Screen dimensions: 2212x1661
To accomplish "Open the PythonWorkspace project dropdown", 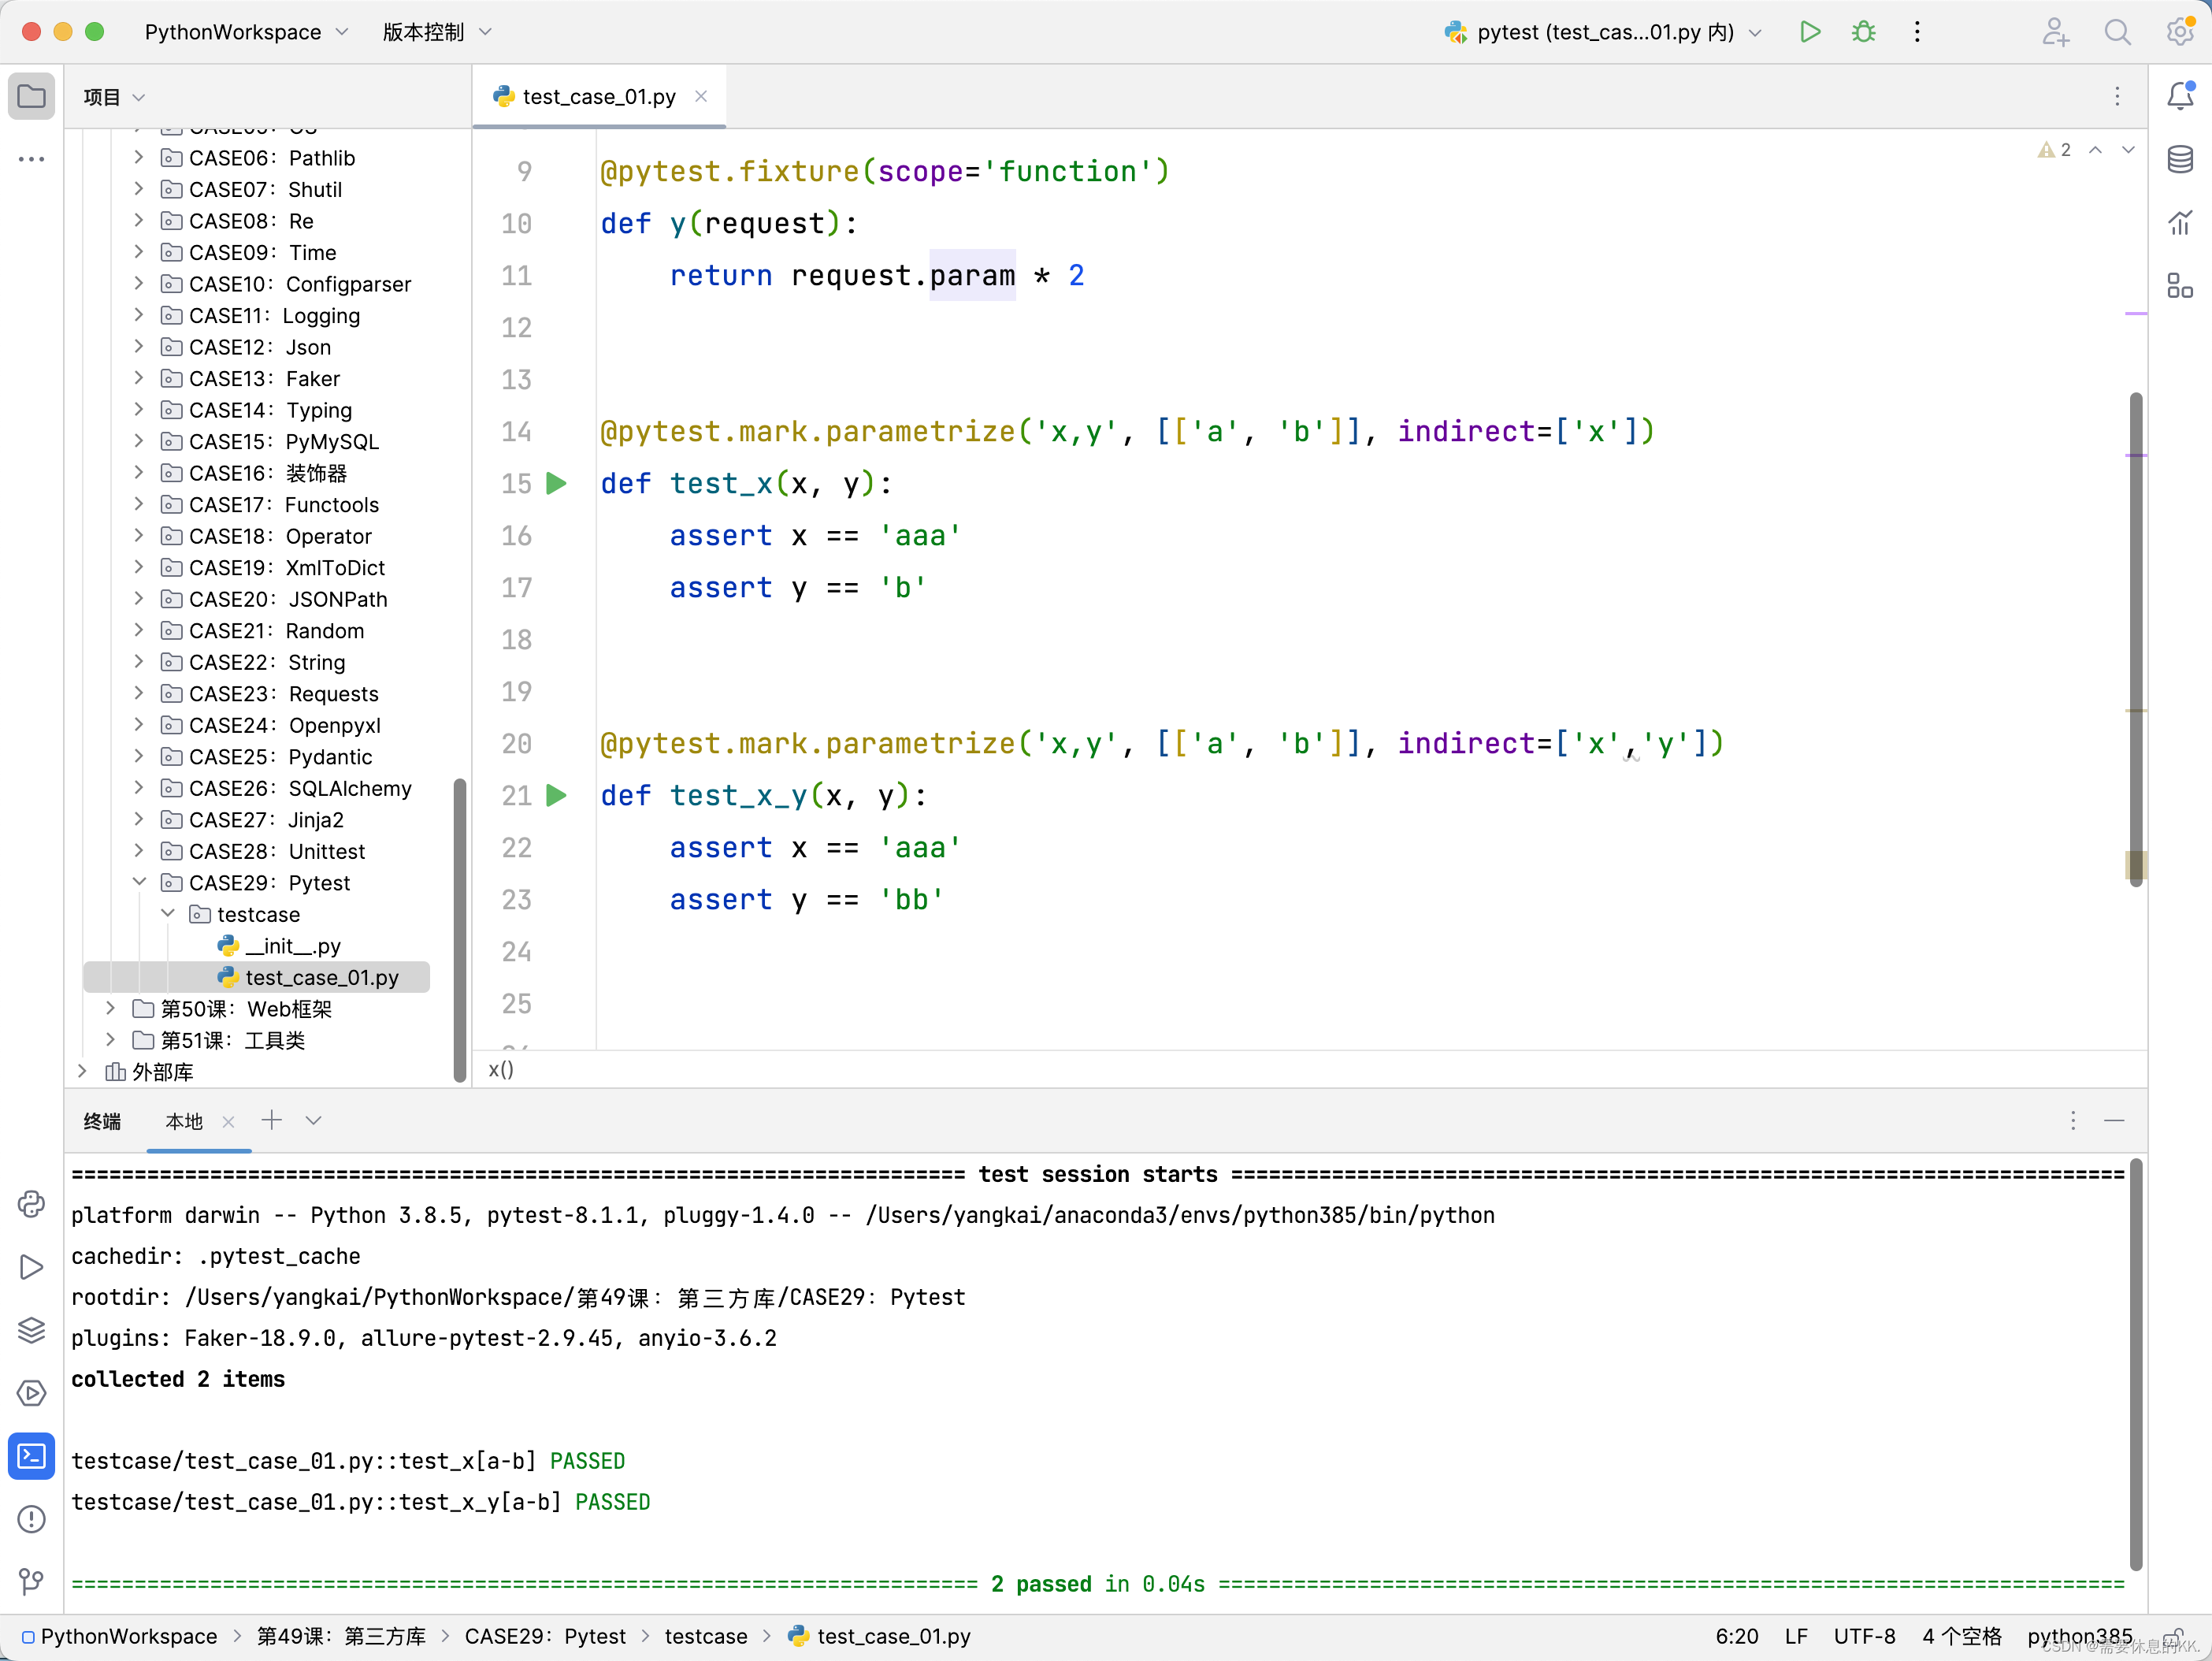I will tap(246, 32).
